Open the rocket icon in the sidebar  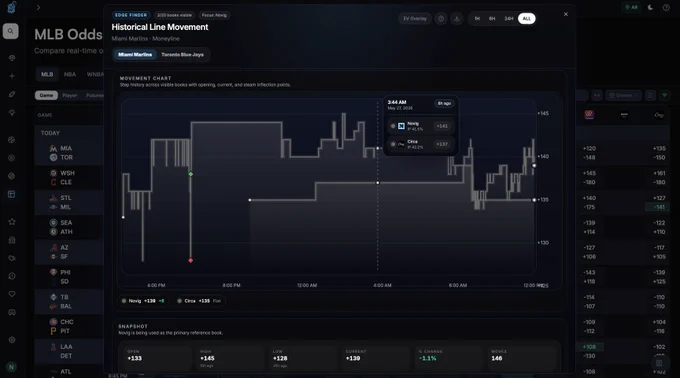pos(12,94)
